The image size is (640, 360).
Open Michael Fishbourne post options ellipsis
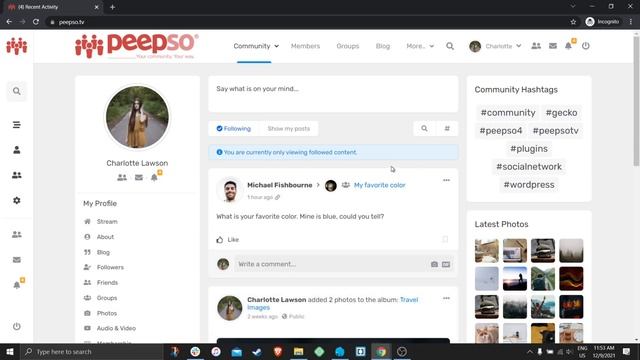pos(446,180)
